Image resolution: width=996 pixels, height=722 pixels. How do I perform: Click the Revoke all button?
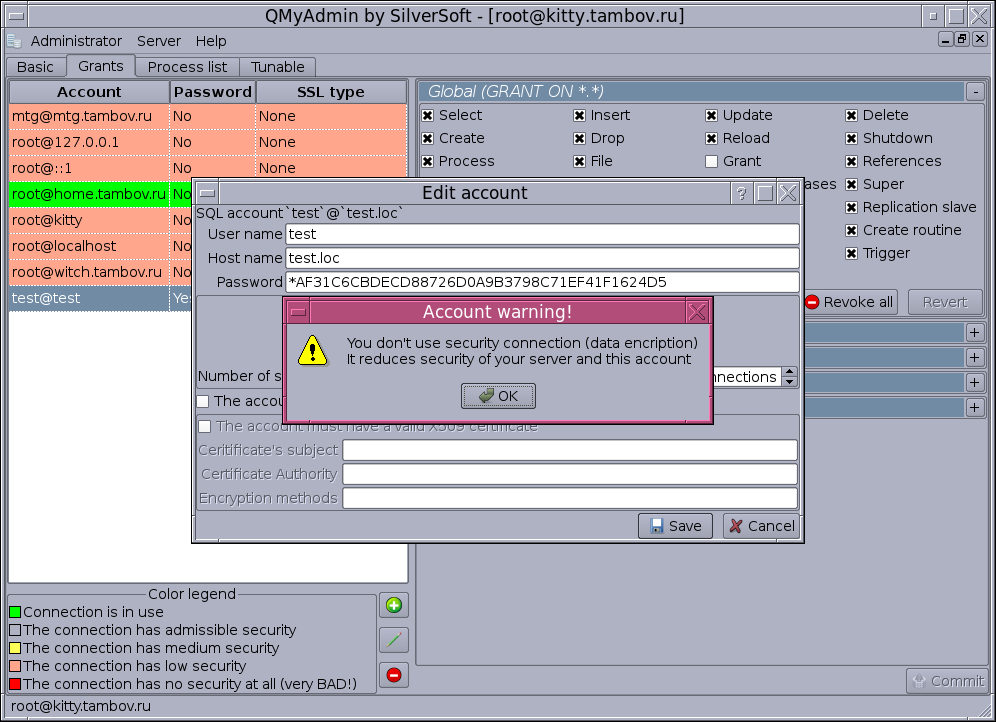coord(849,302)
